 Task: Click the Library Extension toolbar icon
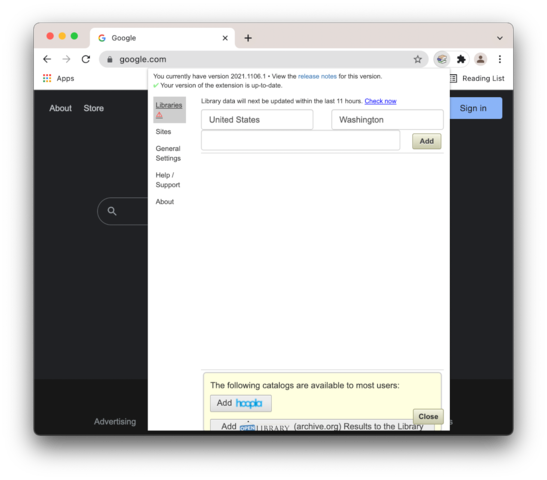pos(442,59)
